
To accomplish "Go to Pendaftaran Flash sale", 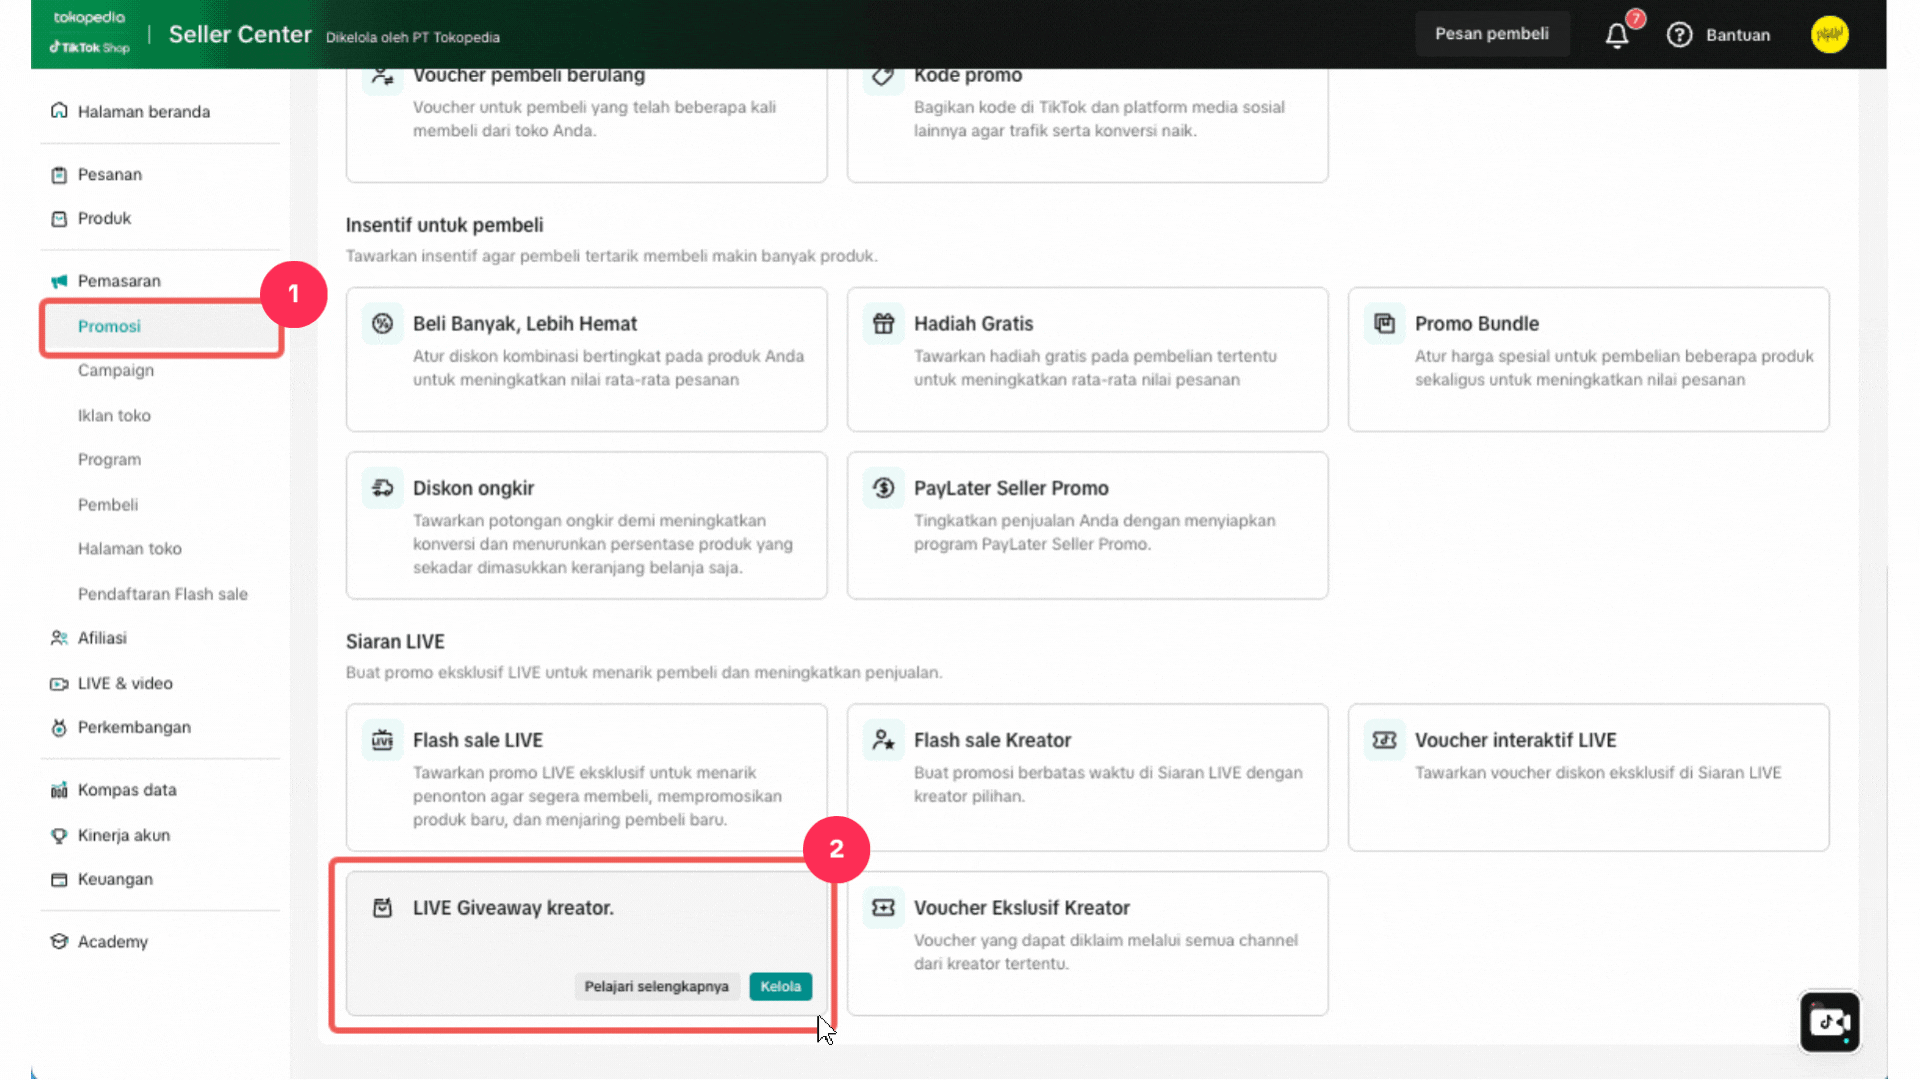I will click(x=163, y=594).
